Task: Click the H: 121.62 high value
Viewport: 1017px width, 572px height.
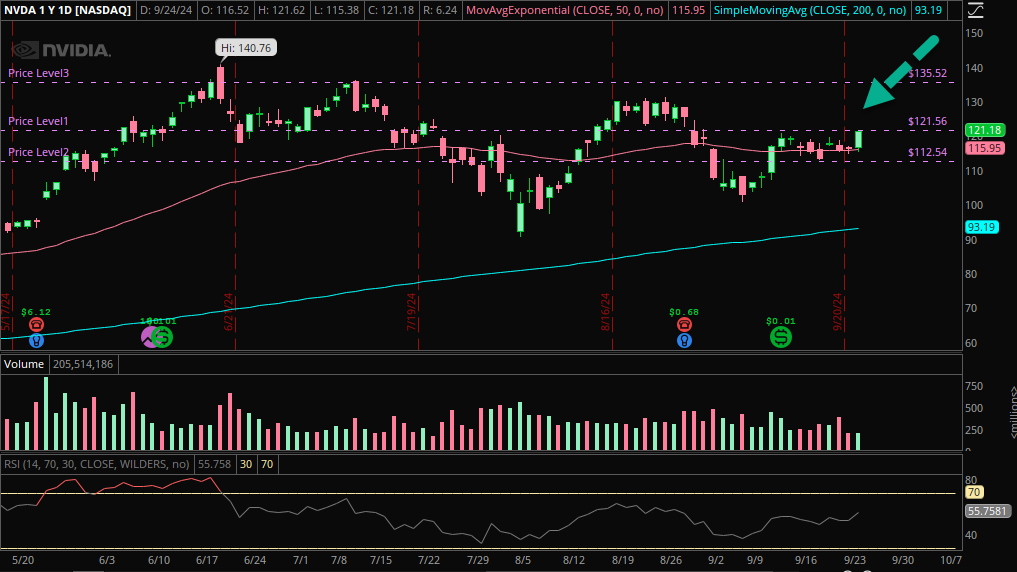Action: tap(281, 10)
